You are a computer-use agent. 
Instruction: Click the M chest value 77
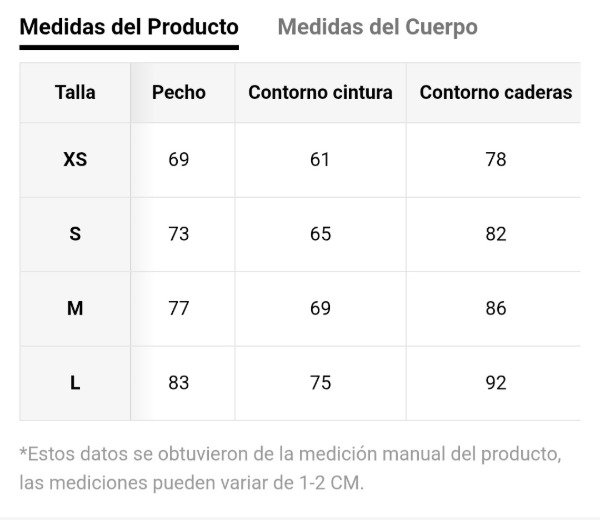tap(179, 308)
